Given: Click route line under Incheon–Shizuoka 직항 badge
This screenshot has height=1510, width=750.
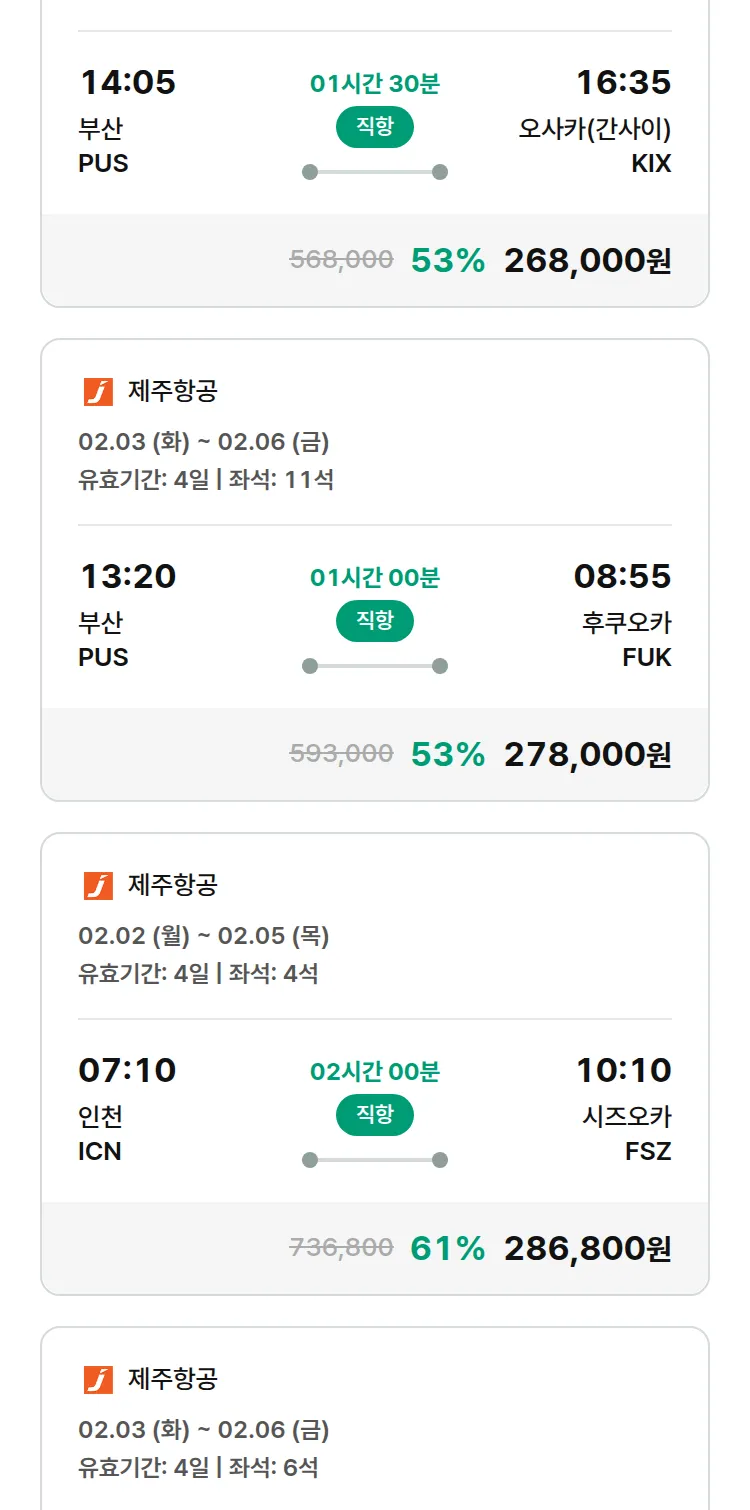Looking at the screenshot, I should click(374, 1160).
